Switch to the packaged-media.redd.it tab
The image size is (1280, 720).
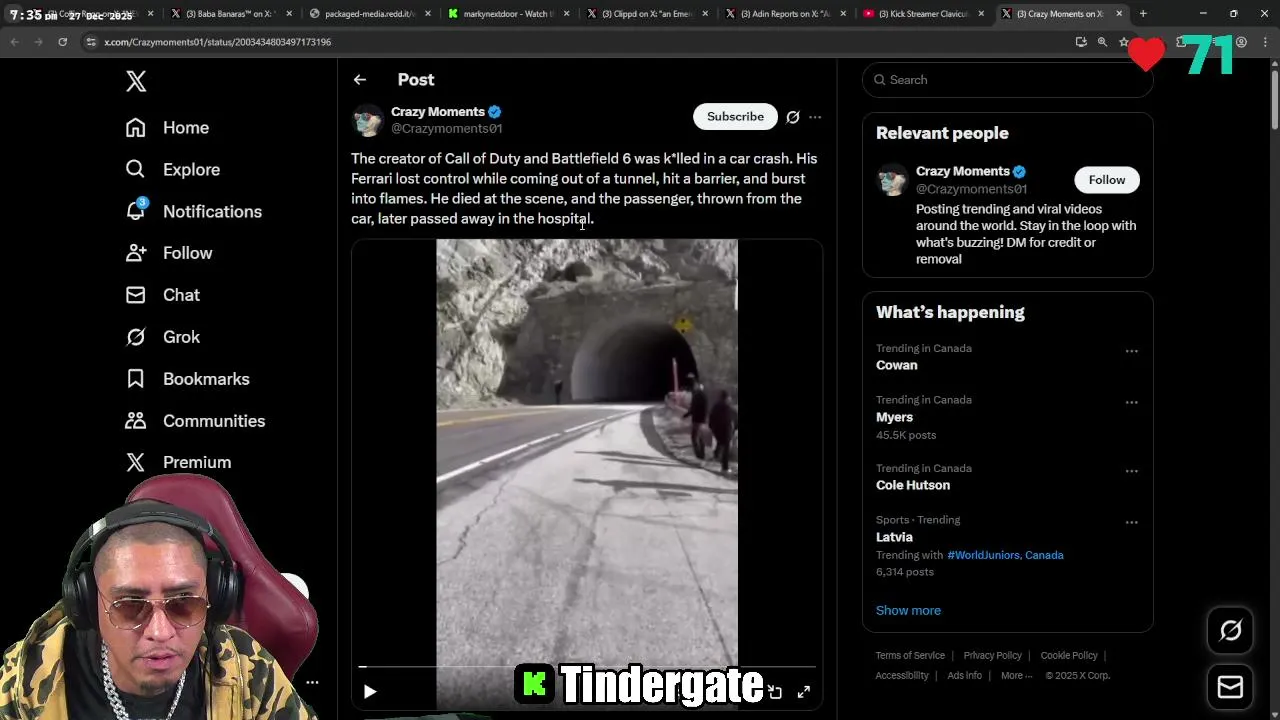point(368,14)
